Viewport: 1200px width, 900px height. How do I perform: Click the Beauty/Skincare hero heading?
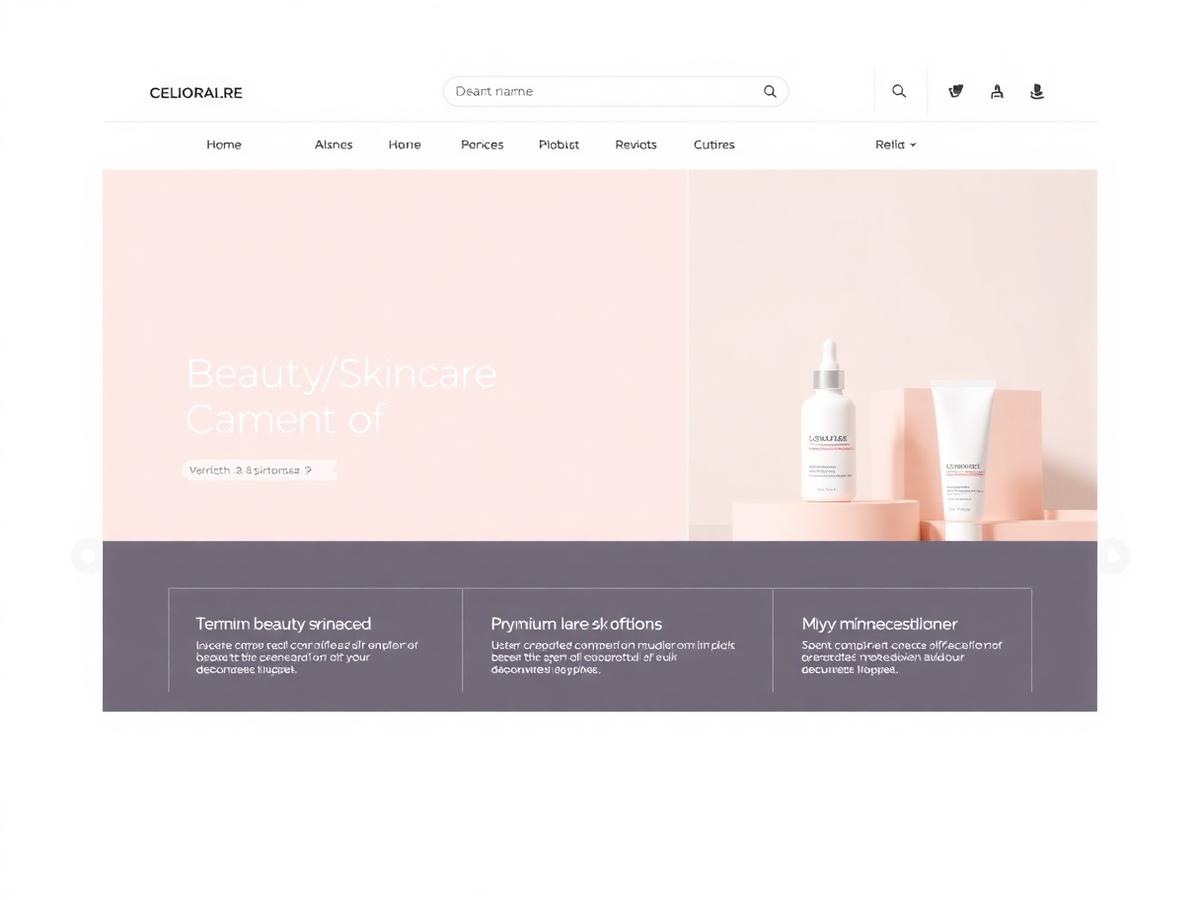tap(341, 374)
